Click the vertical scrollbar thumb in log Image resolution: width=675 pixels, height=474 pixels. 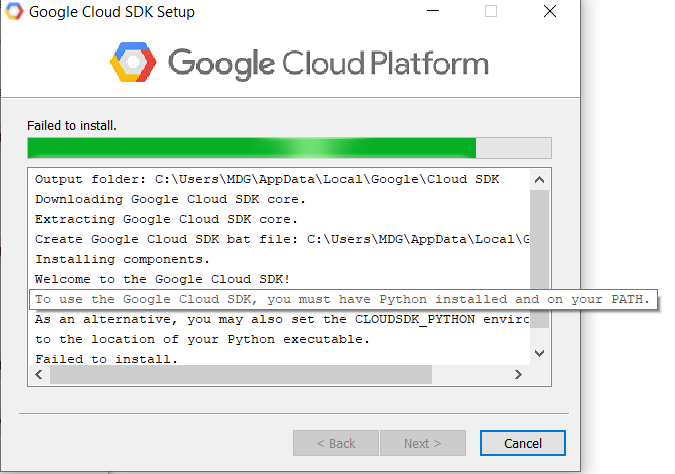point(540,255)
